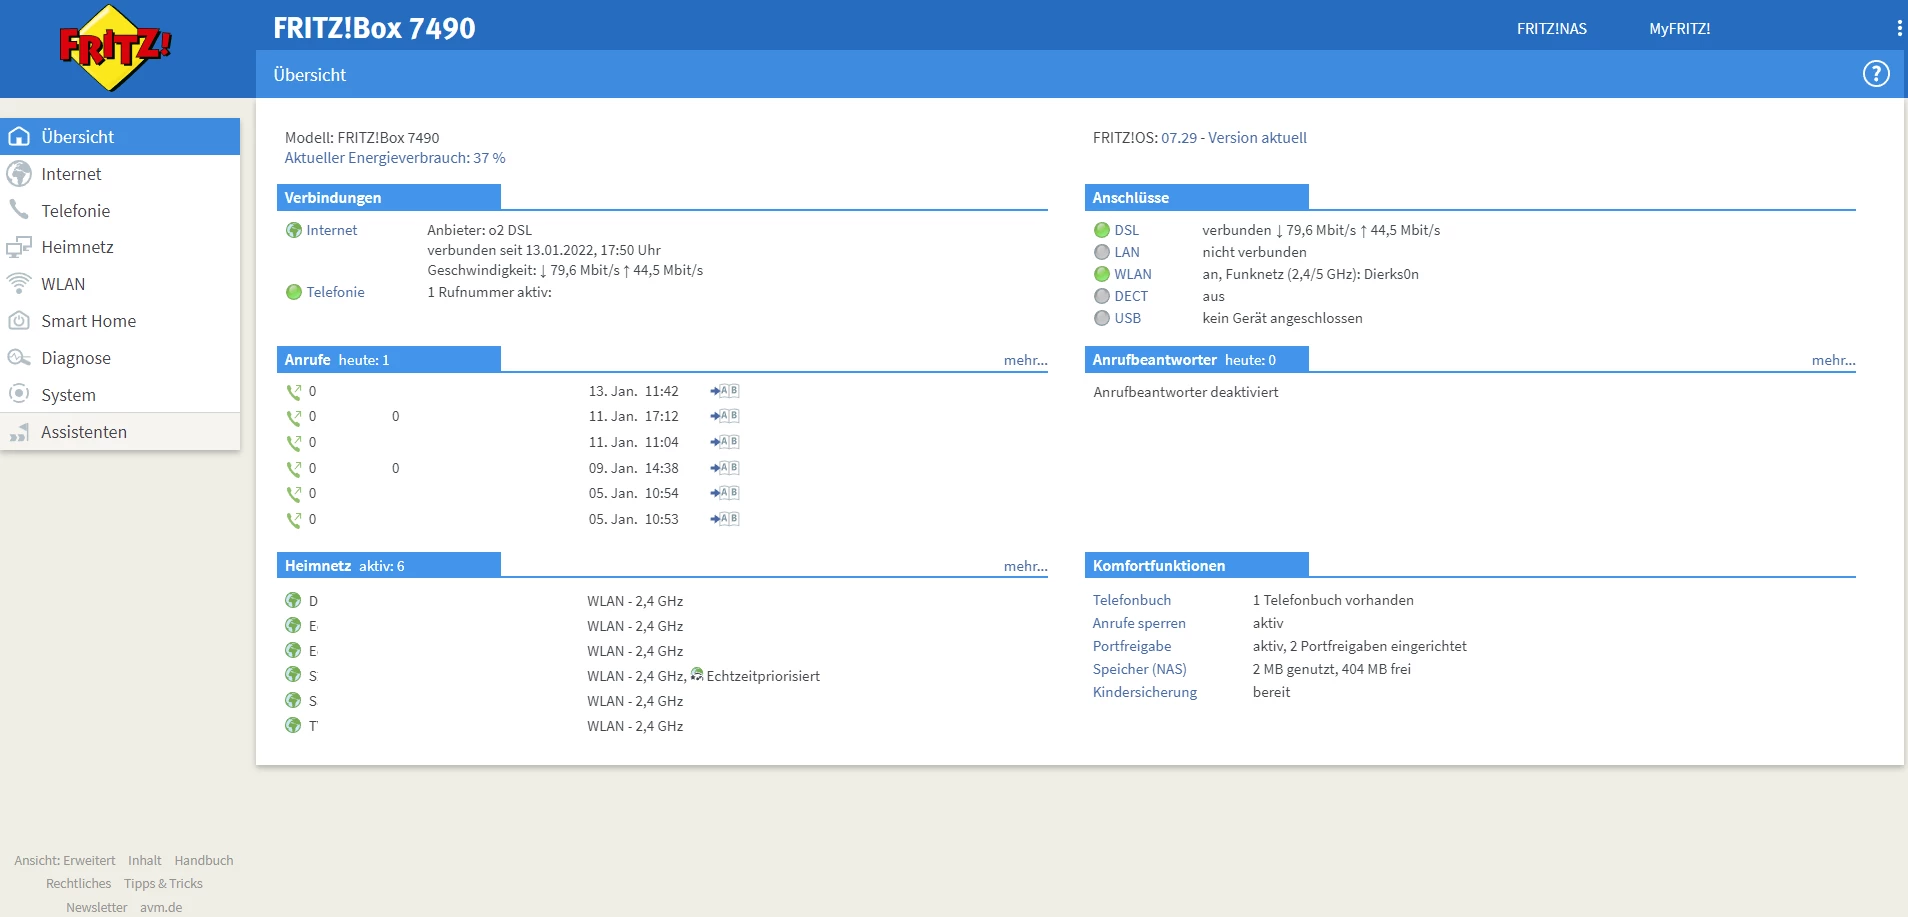Viewport: 1908px width, 917px height.
Task: Open the Heimnetz menu section
Action: click(120, 247)
